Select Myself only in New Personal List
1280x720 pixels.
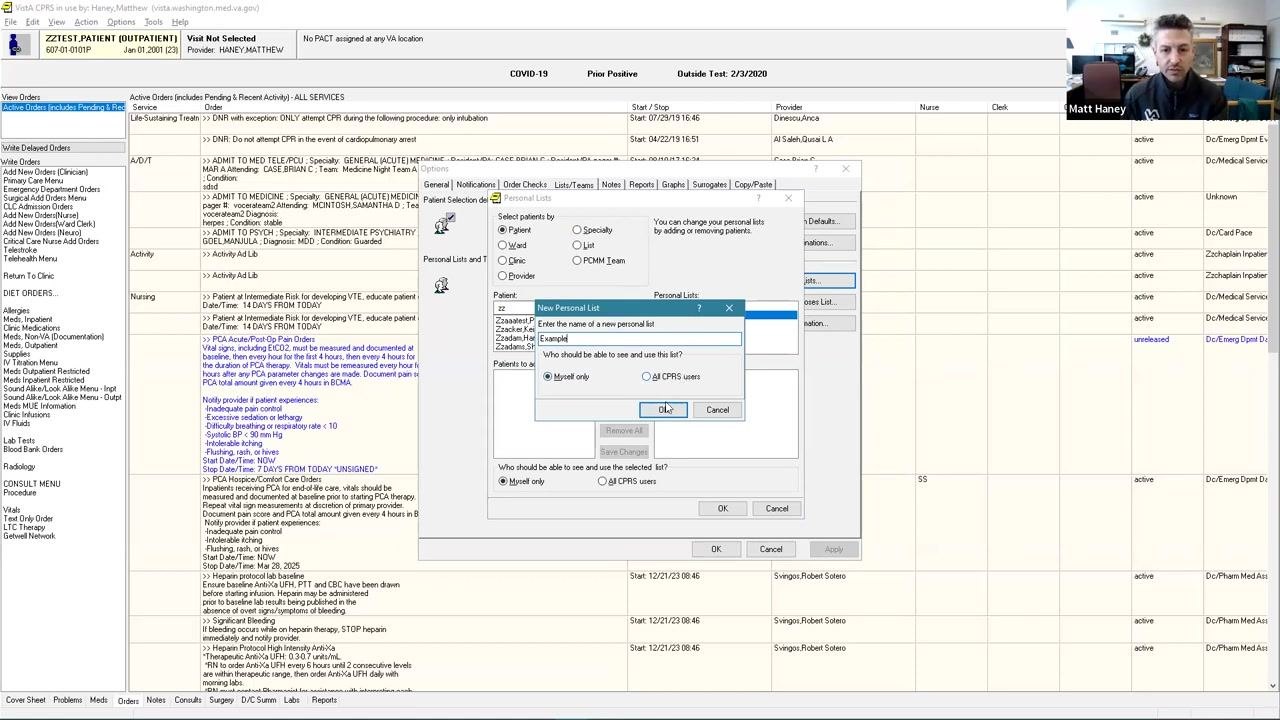566,377
